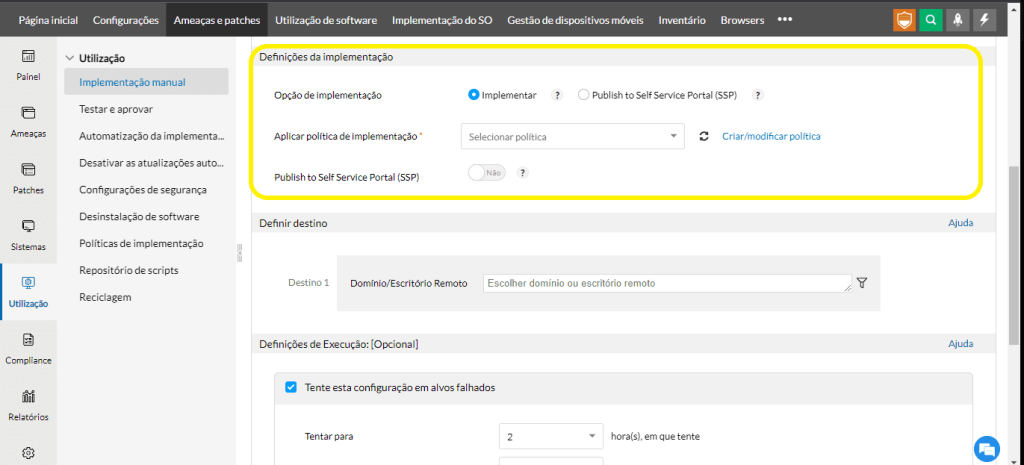
Task: Toggle the Publish to Self Service Portal switch
Action: click(487, 173)
